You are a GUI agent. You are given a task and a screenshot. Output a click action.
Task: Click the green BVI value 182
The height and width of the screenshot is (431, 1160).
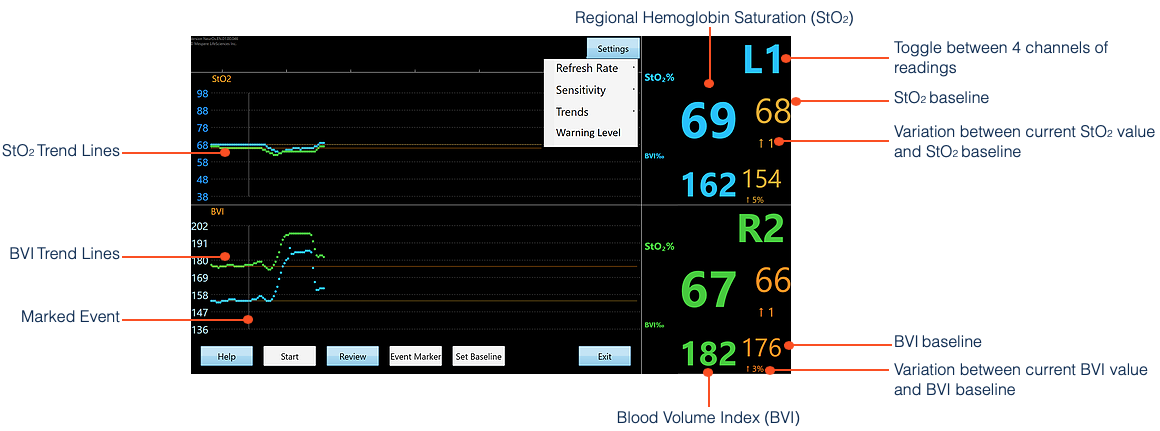709,354
